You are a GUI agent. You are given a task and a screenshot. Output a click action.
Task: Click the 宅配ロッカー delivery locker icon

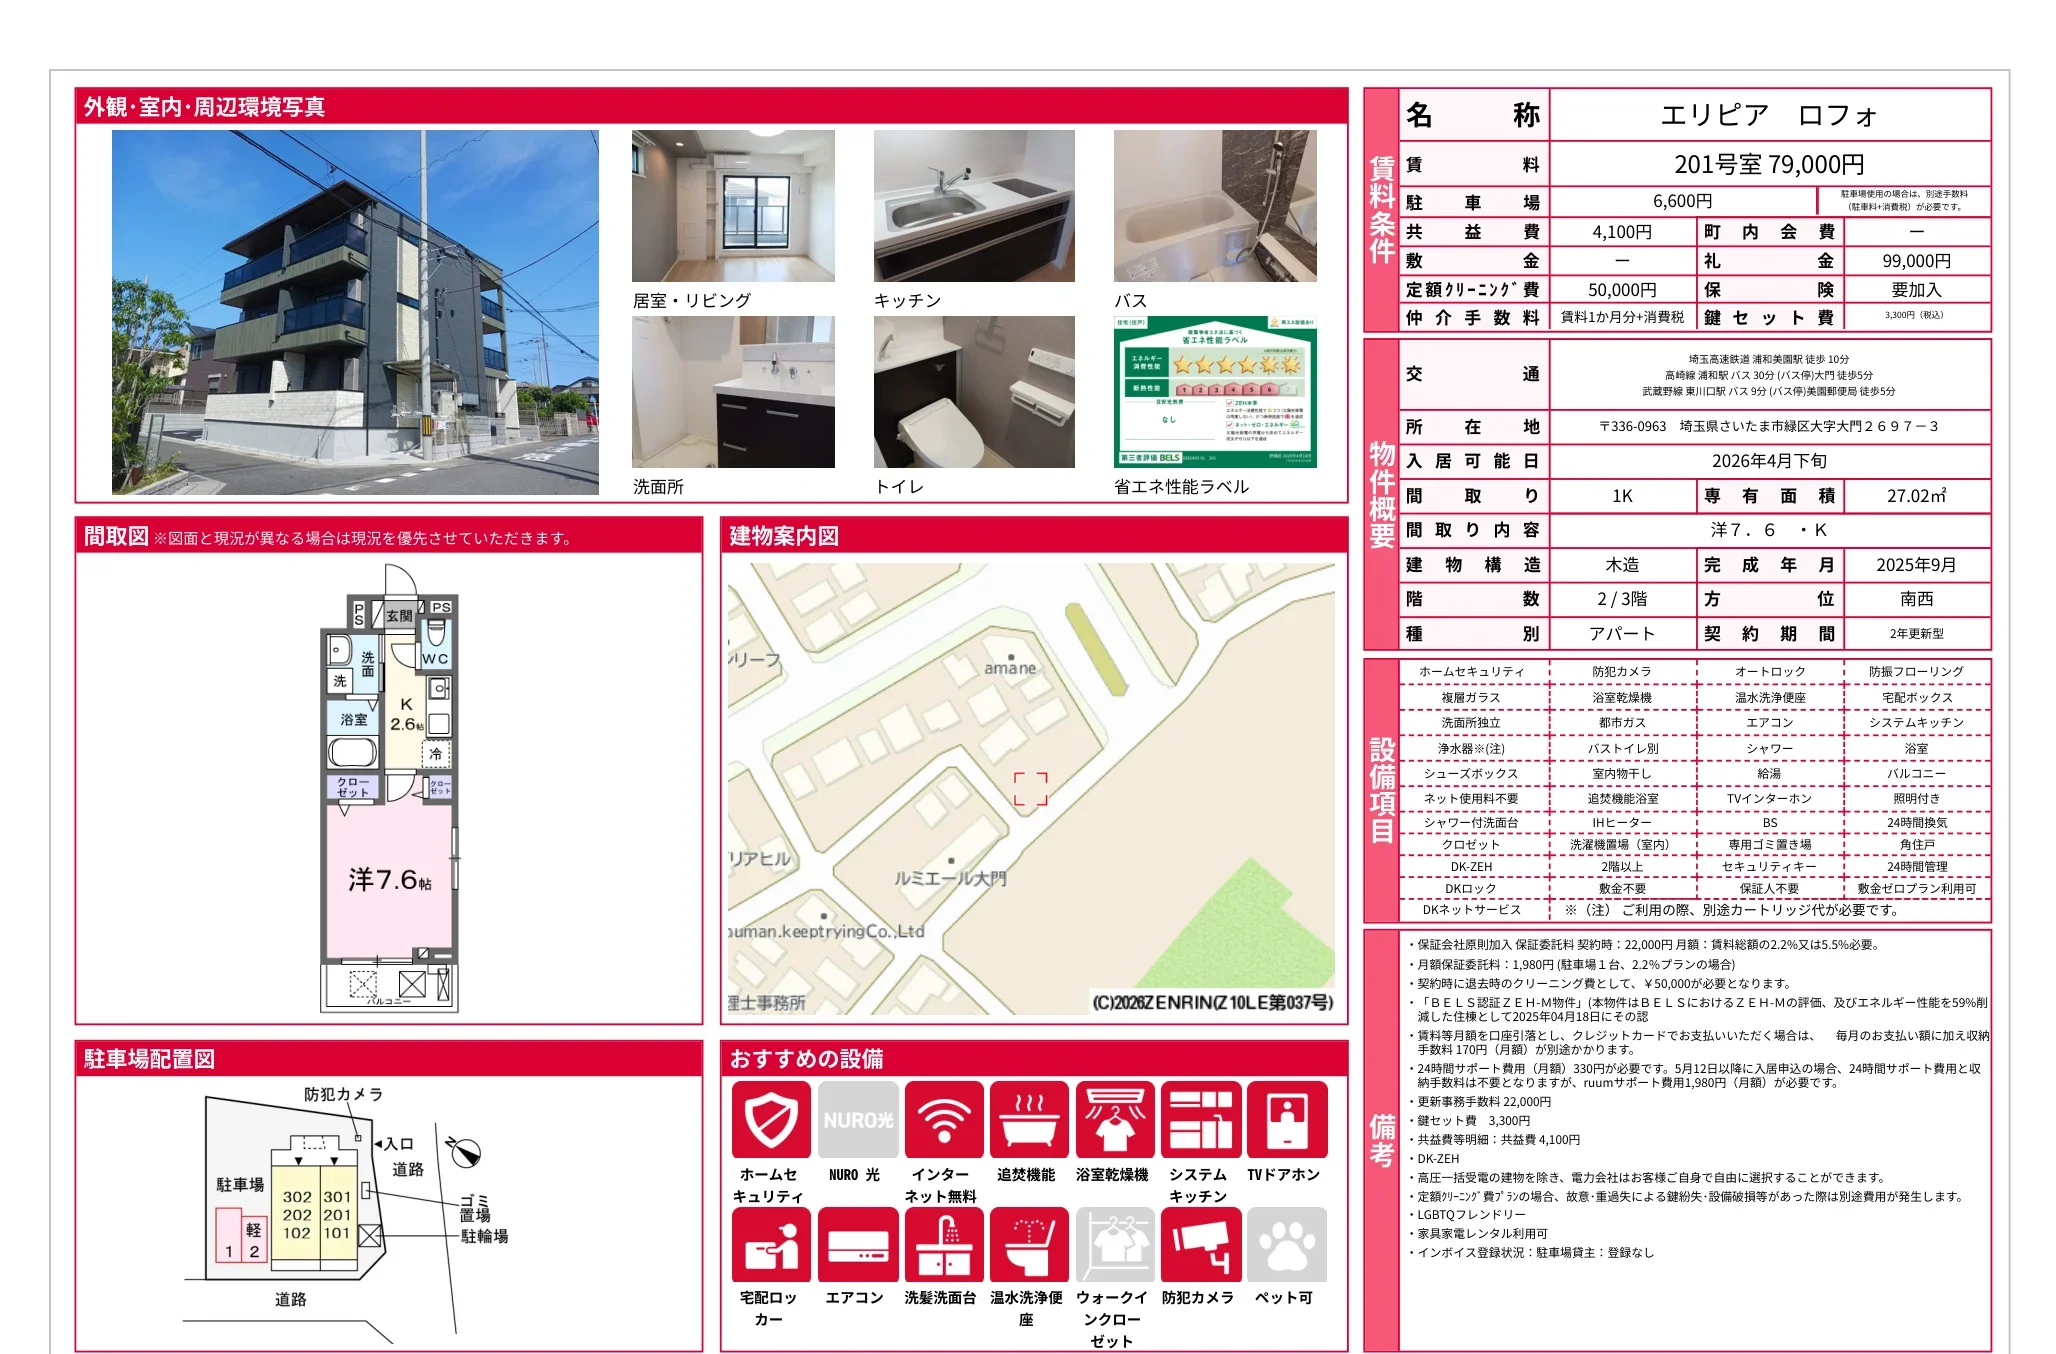(770, 1244)
